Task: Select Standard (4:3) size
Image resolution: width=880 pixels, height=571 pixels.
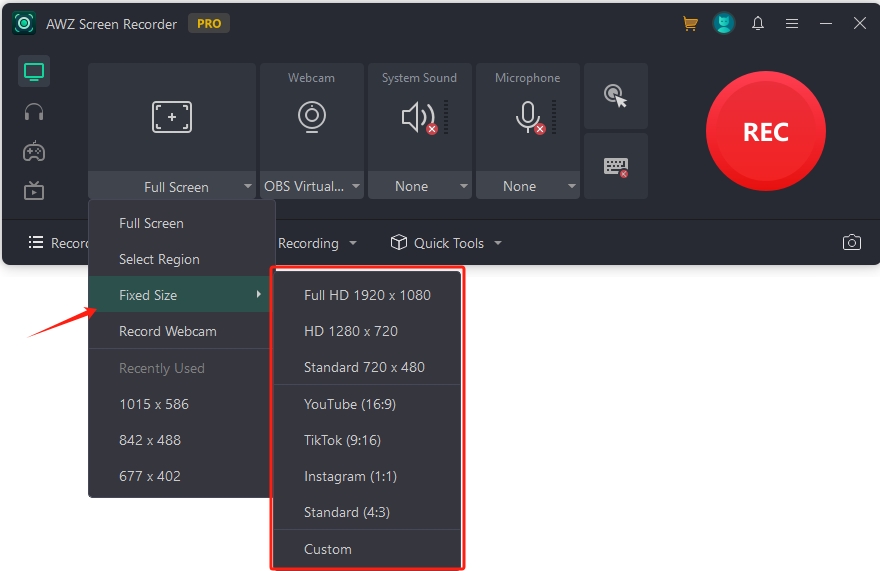Action: pyautogui.click(x=367, y=512)
